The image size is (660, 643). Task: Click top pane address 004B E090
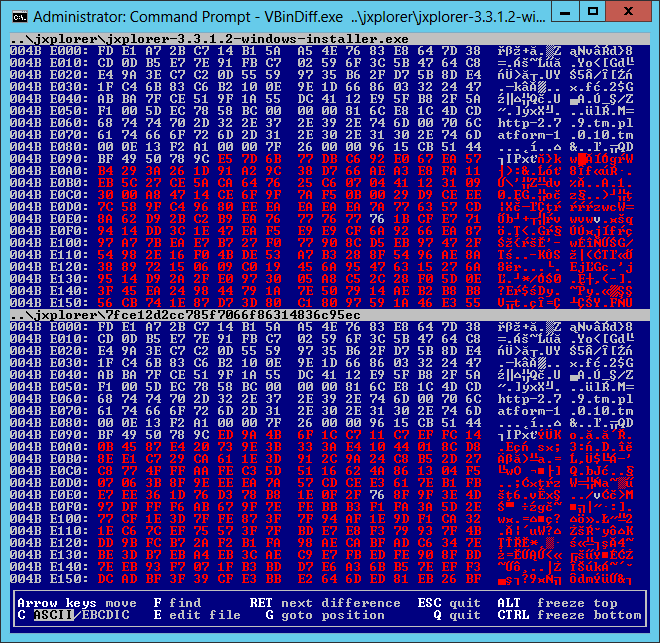click(49, 159)
